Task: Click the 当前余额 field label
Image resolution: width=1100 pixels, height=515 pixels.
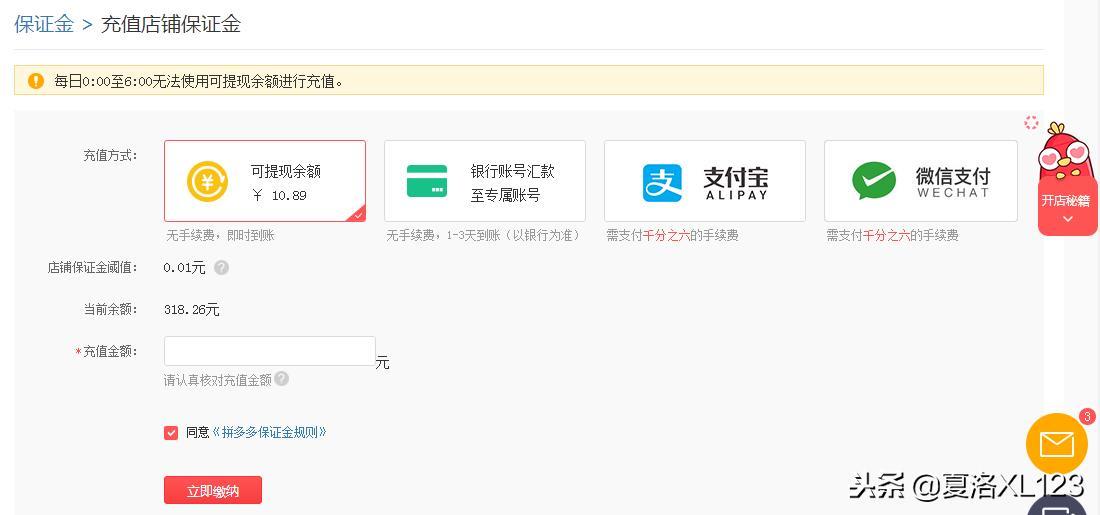Action: click(x=111, y=309)
